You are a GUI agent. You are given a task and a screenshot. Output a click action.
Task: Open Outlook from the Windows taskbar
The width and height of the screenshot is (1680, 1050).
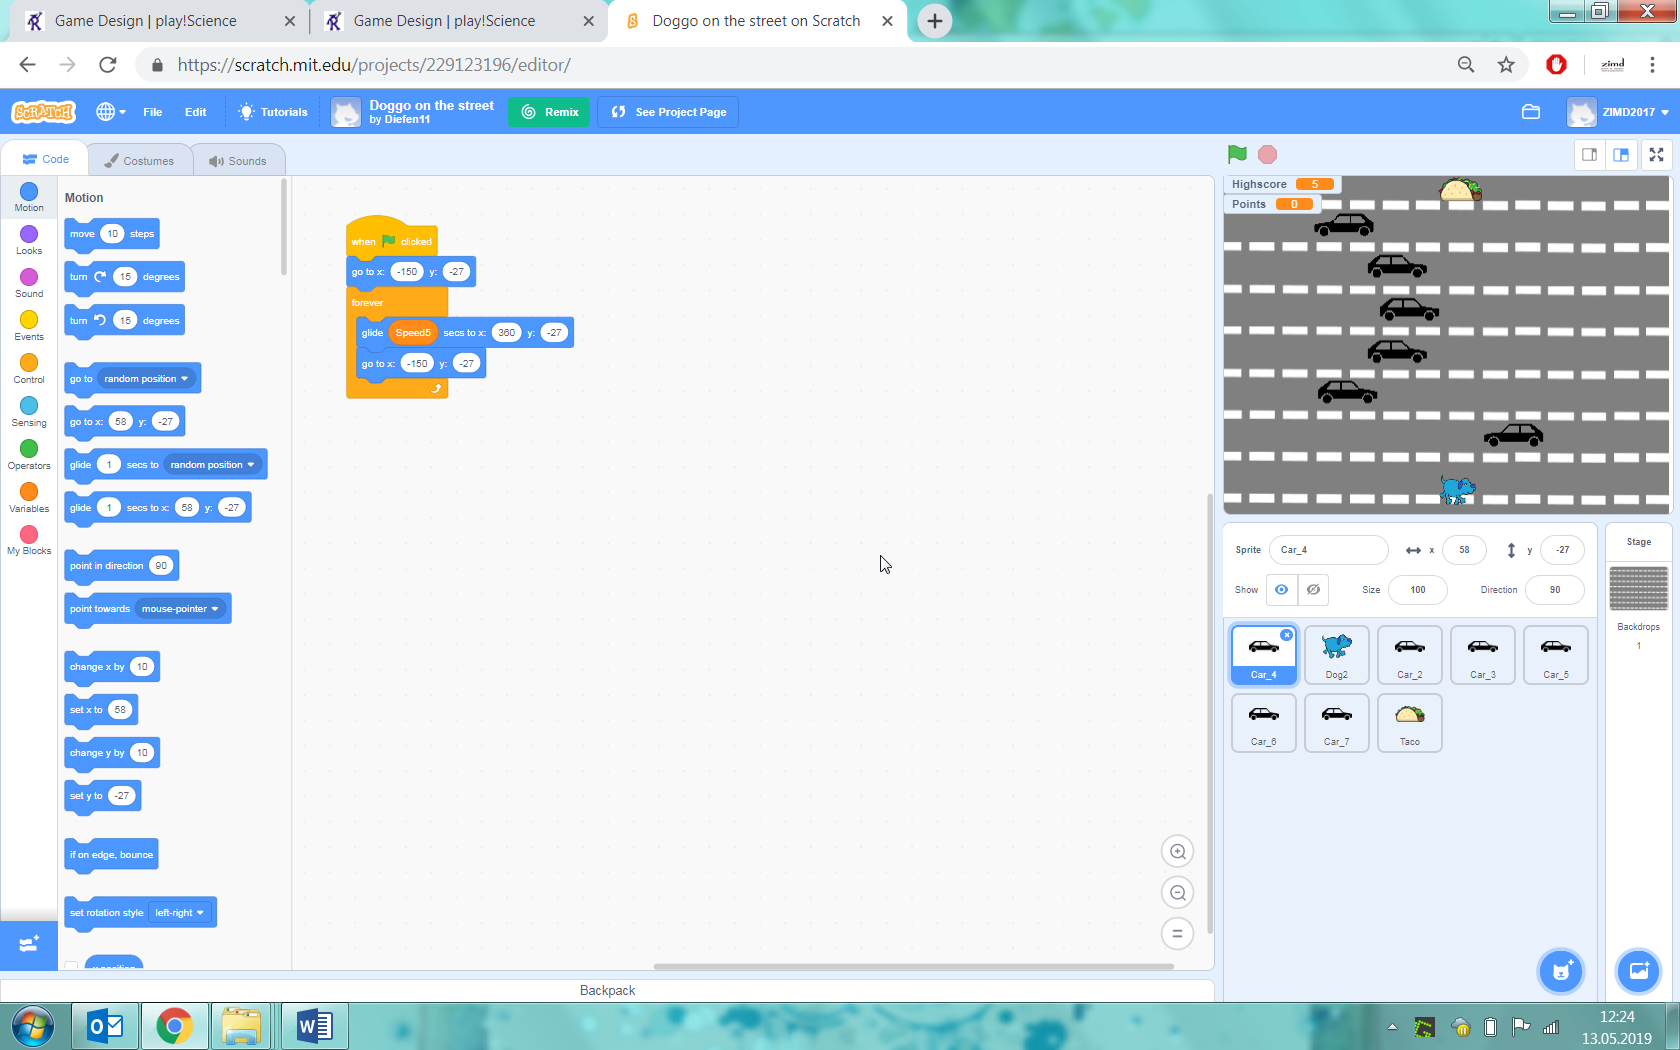pyautogui.click(x=105, y=1026)
